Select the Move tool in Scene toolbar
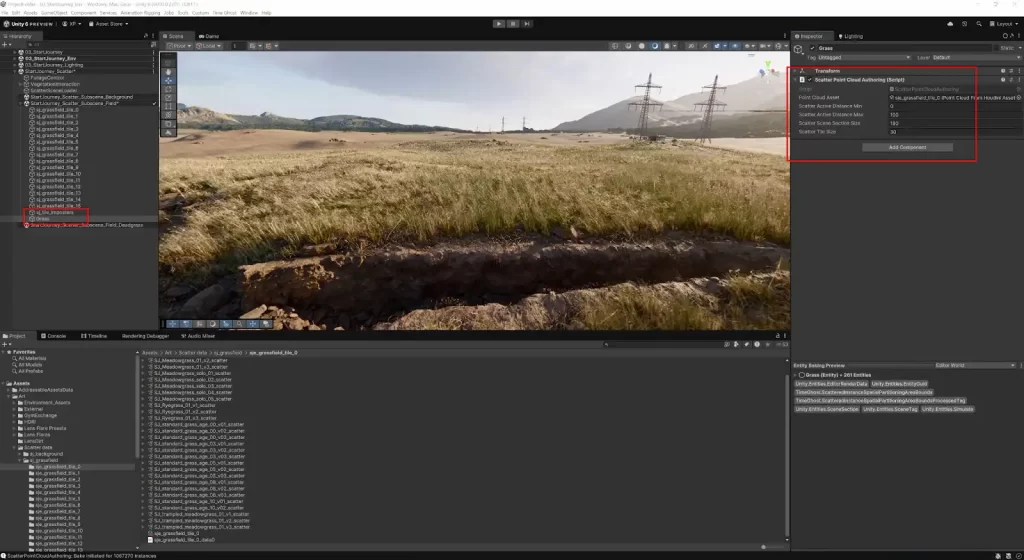1024x560 pixels. (x=169, y=80)
